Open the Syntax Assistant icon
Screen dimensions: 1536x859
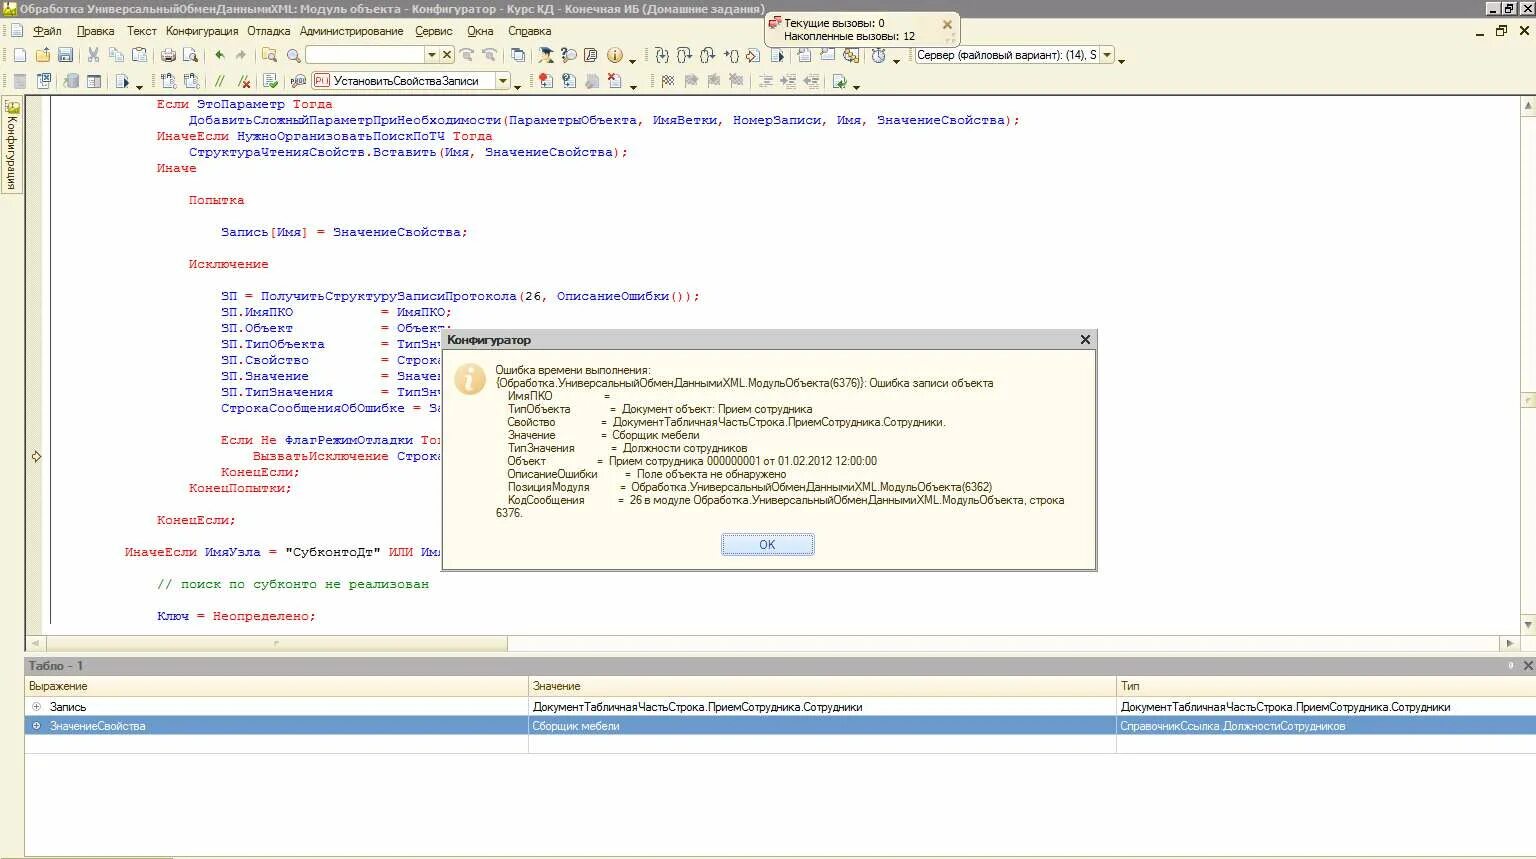click(x=545, y=55)
